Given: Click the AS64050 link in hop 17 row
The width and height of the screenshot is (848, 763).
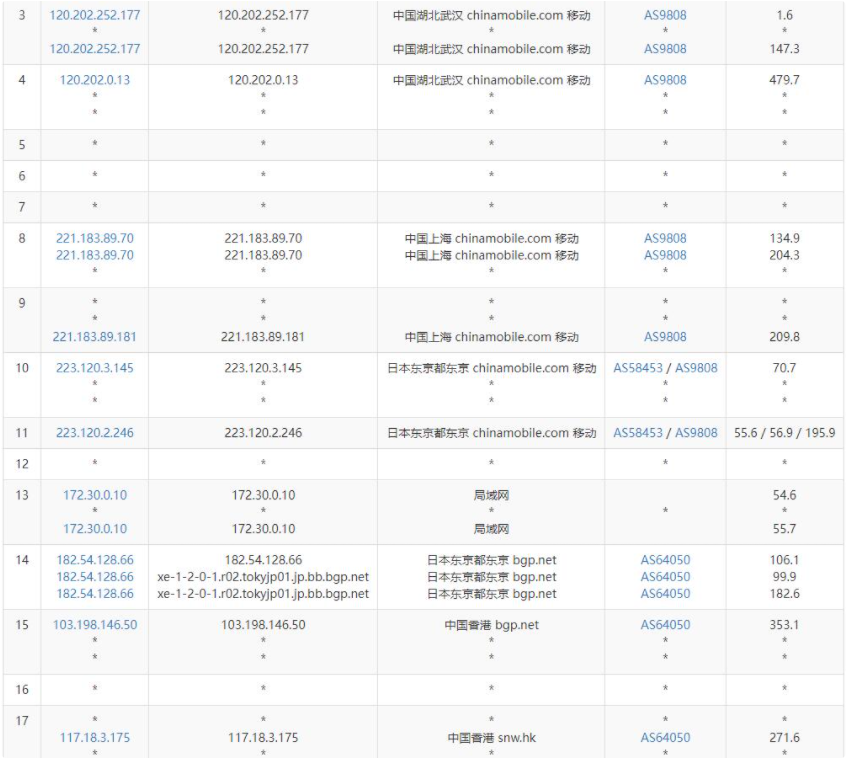Looking at the screenshot, I should click(x=665, y=738).
